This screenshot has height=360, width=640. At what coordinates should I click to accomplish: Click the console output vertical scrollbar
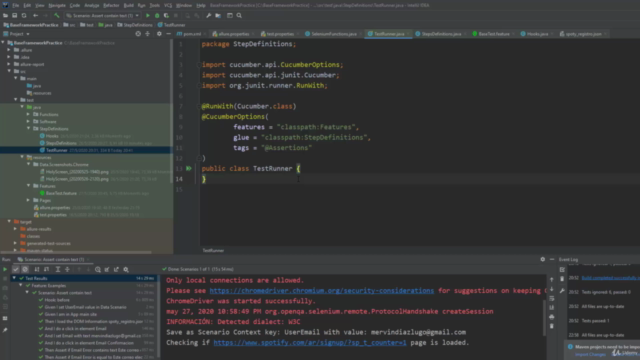pos(545,318)
